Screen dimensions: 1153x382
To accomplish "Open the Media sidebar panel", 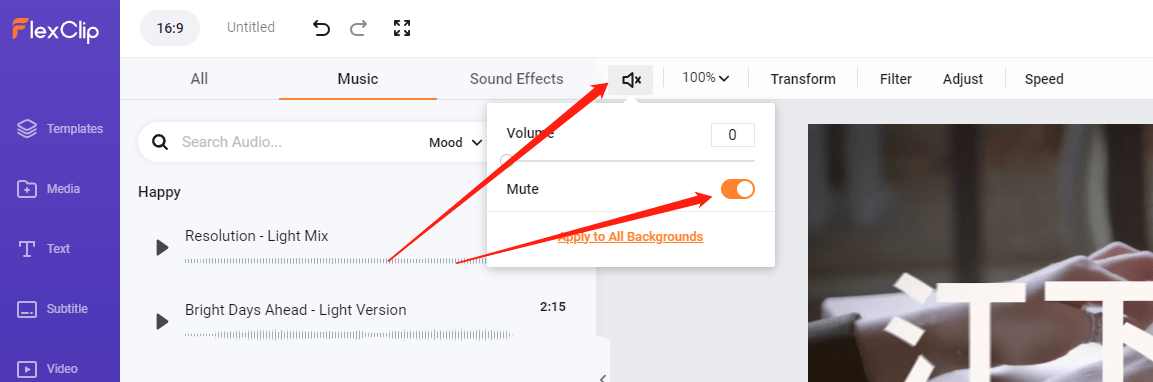I will pos(49,189).
